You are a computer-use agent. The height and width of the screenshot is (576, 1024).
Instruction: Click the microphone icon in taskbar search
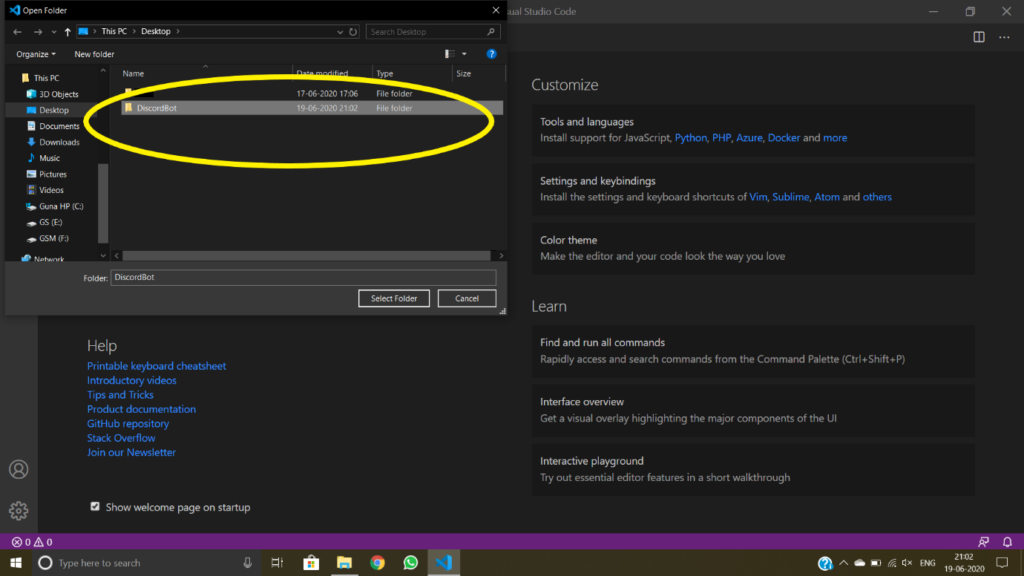coord(248,563)
